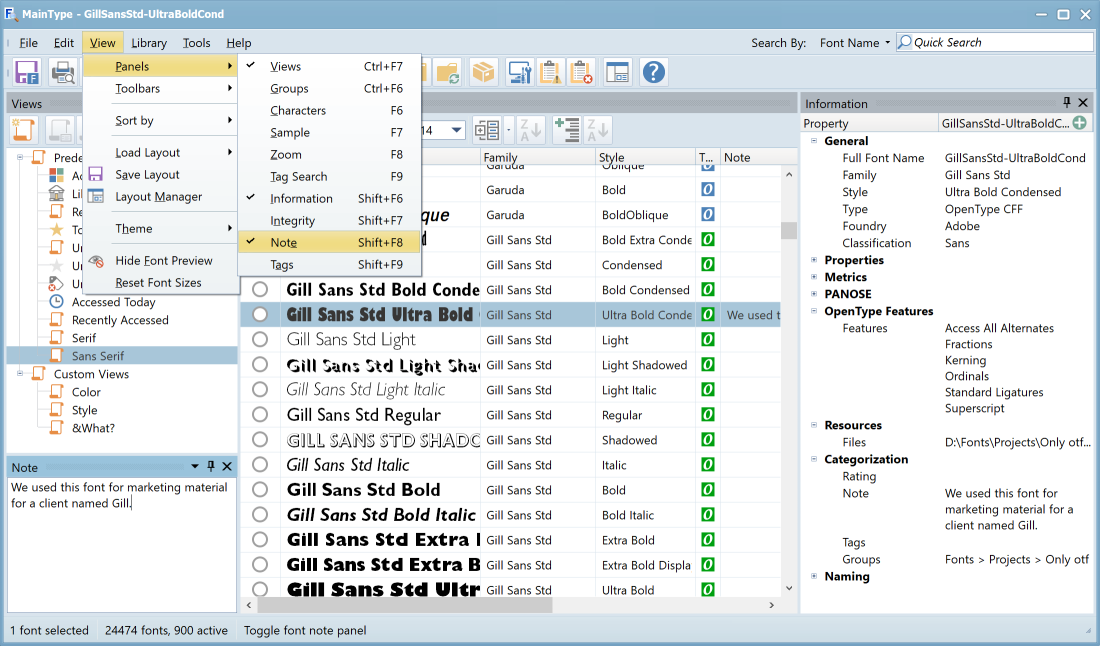The width and height of the screenshot is (1100, 646).
Task: Click the font list vertical scrollbar thumb
Action: [x=789, y=230]
